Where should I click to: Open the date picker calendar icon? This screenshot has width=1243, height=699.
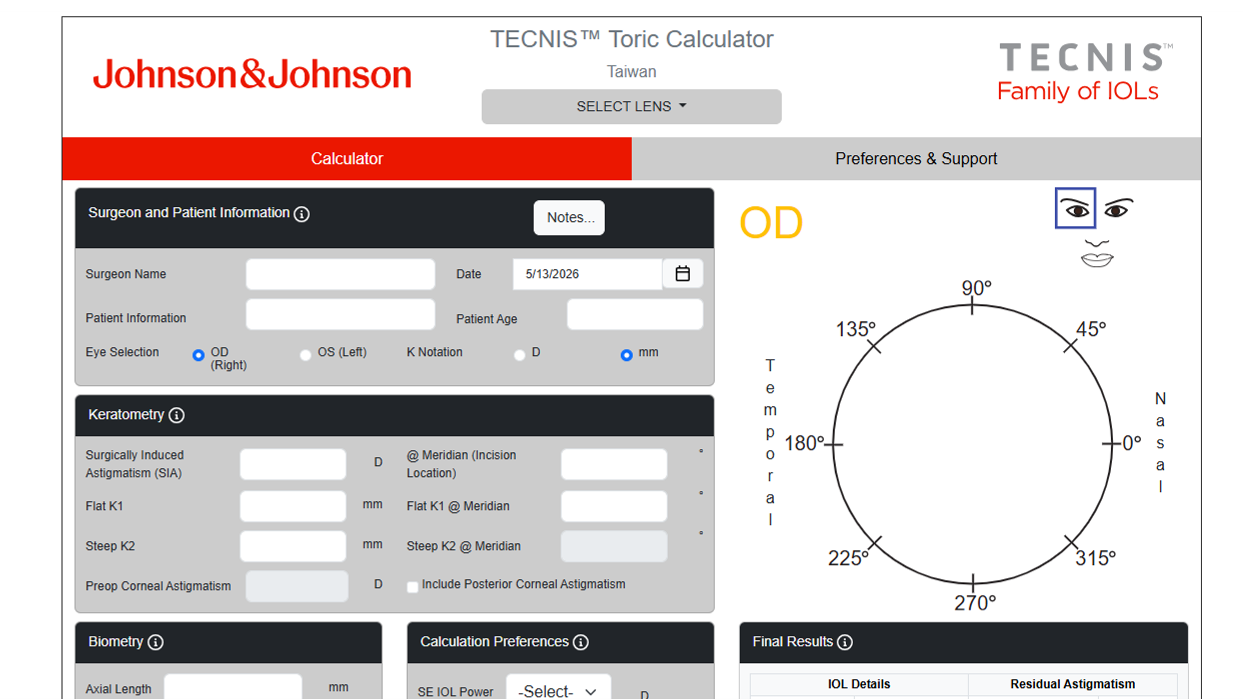[683, 274]
